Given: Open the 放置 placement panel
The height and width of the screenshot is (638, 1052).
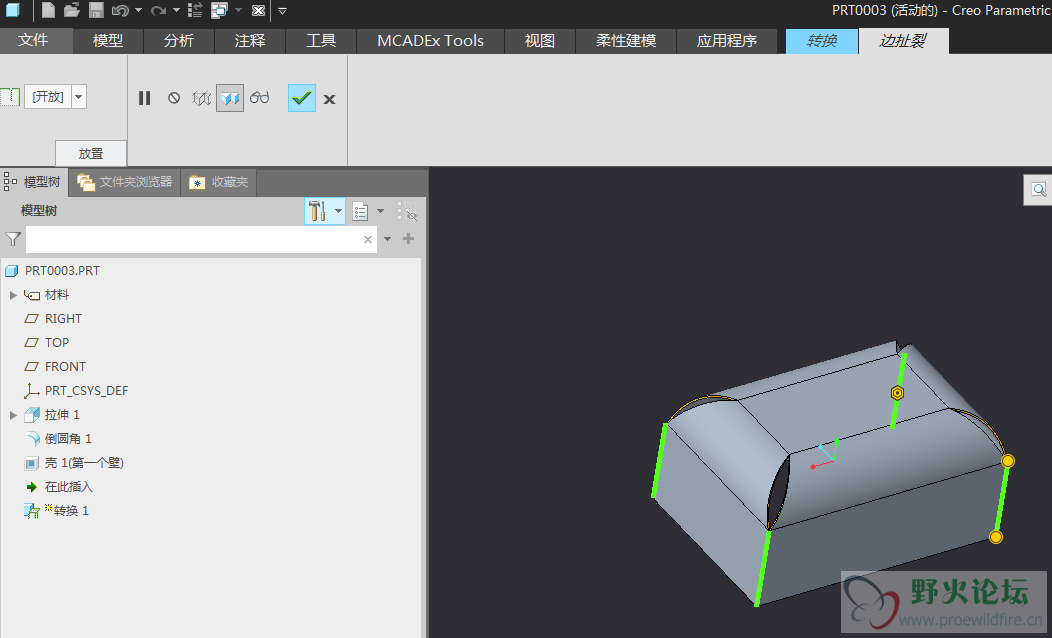Looking at the screenshot, I should coord(91,153).
